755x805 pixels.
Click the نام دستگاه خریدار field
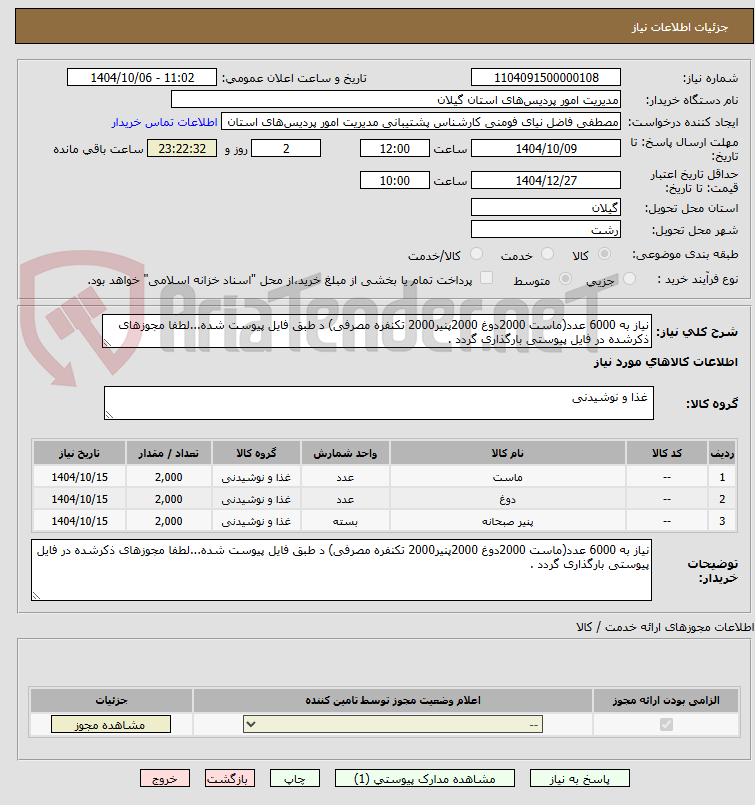395,100
